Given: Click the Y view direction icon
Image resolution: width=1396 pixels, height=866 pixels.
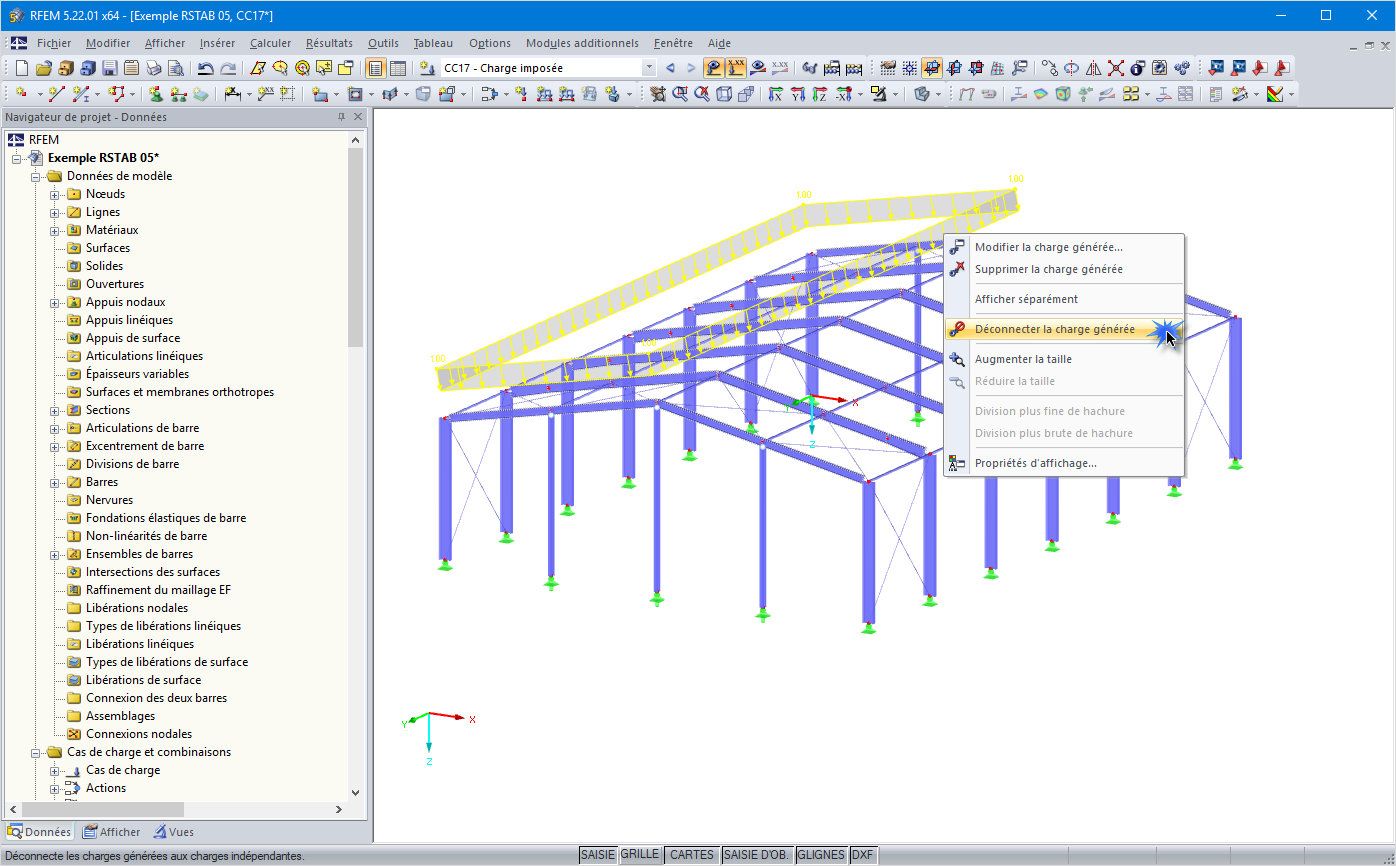Looking at the screenshot, I should pyautogui.click(x=798, y=94).
